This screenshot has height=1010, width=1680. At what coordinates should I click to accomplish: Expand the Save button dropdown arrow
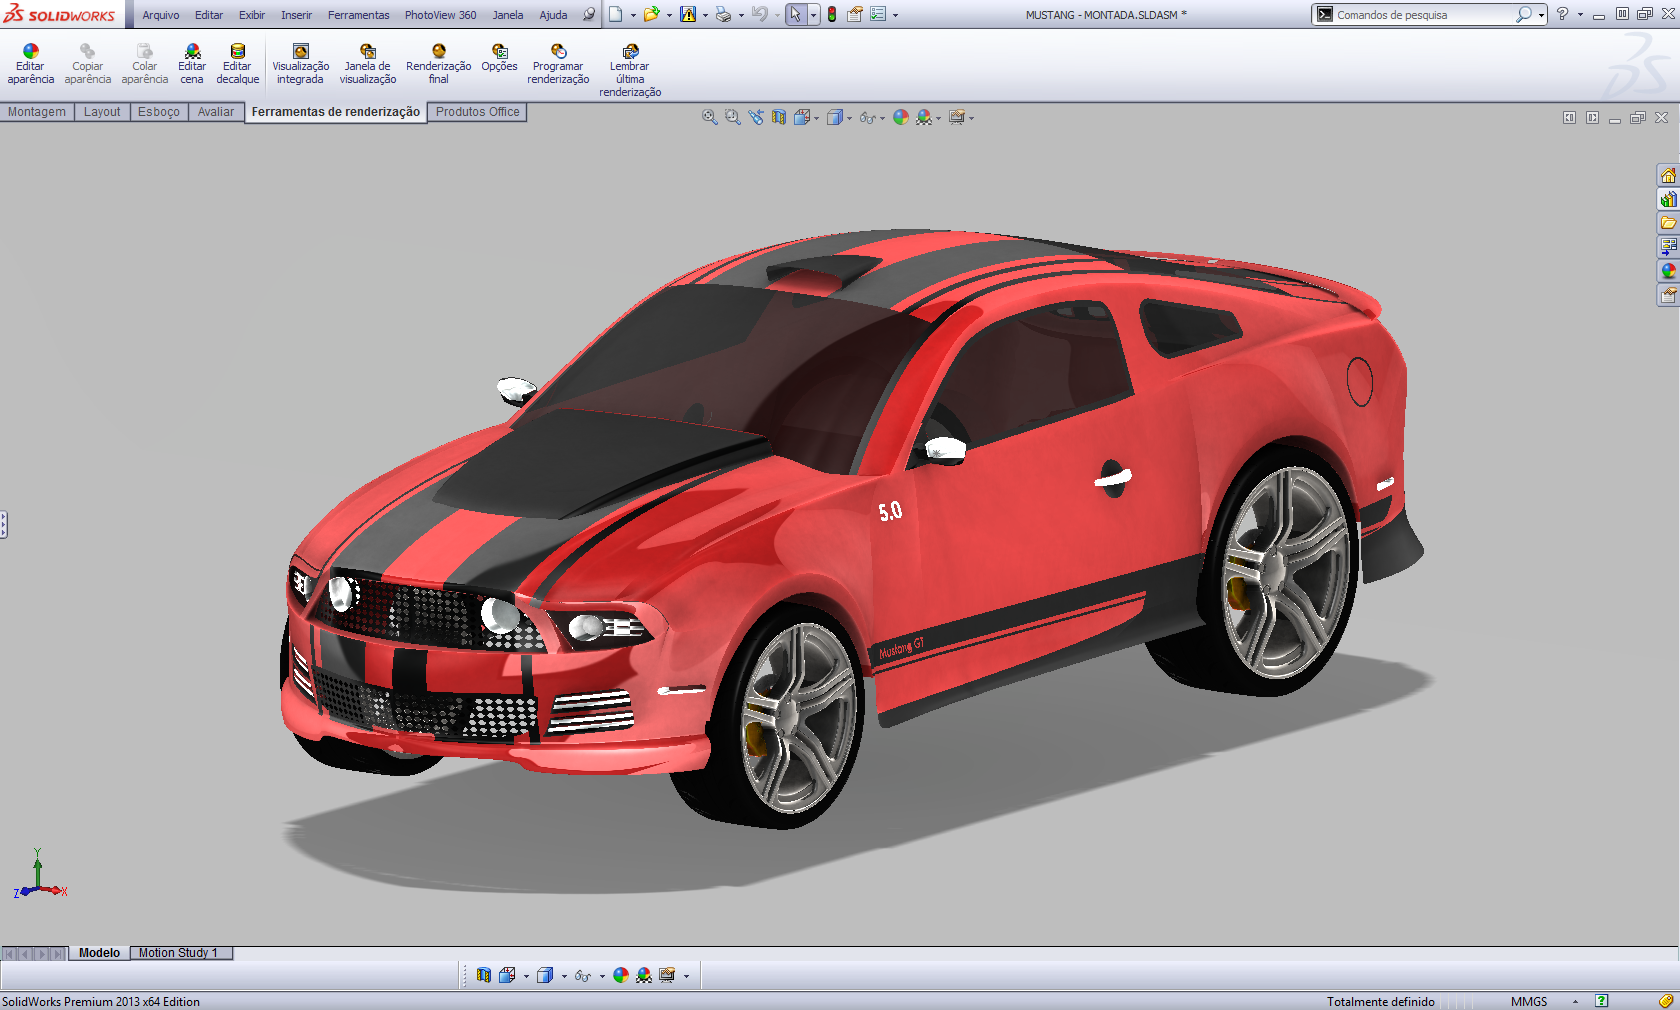coord(705,16)
